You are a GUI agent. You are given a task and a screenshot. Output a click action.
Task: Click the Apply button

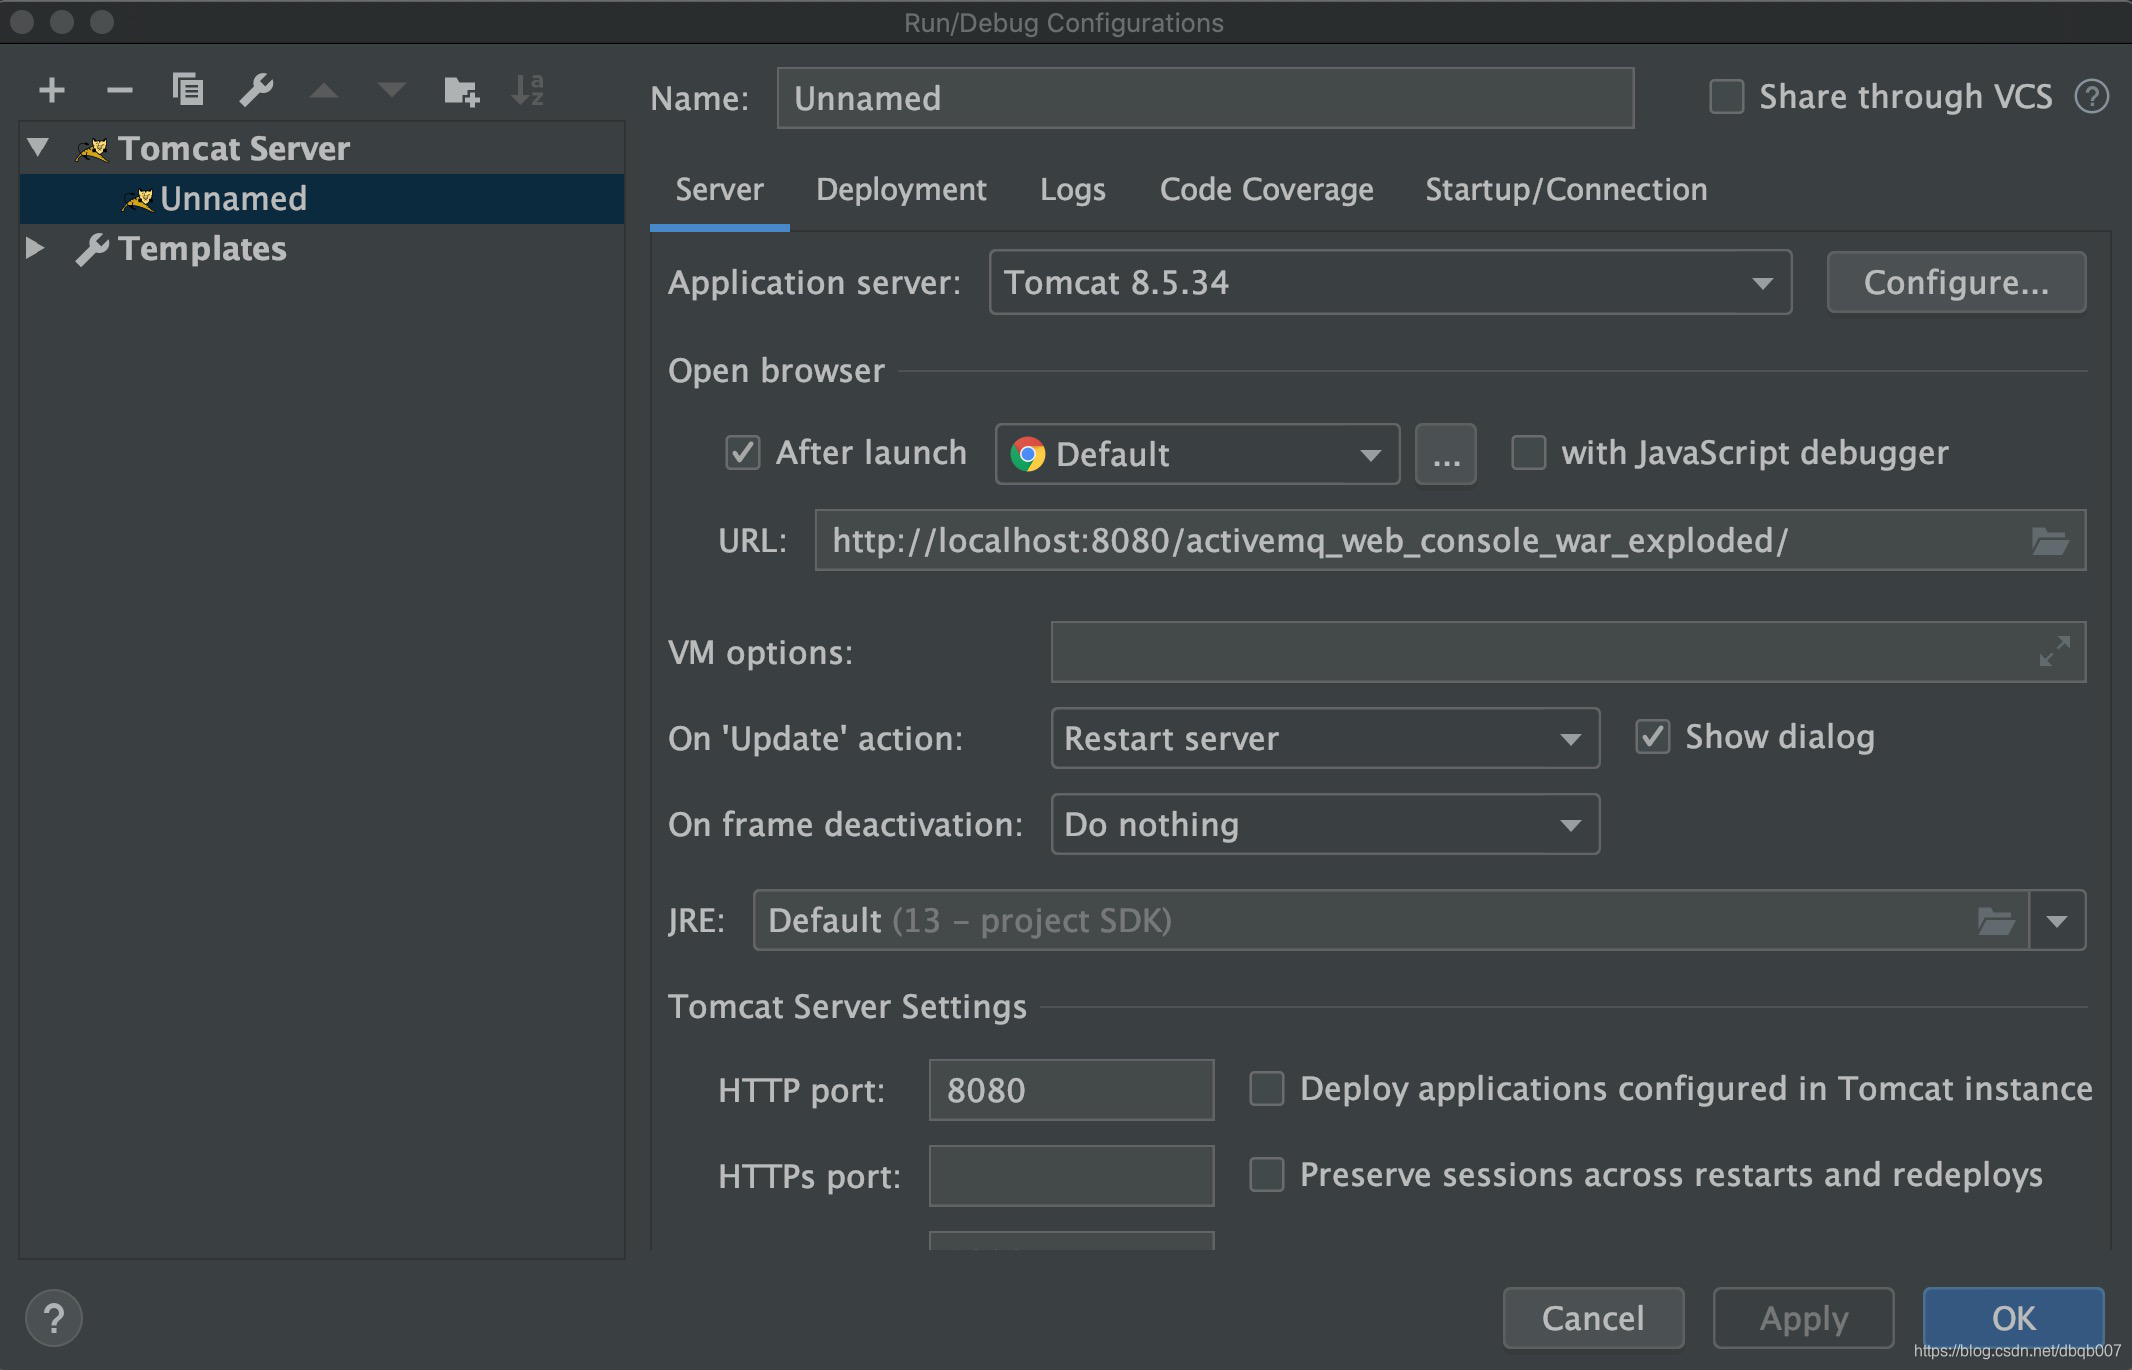coord(1803,1318)
